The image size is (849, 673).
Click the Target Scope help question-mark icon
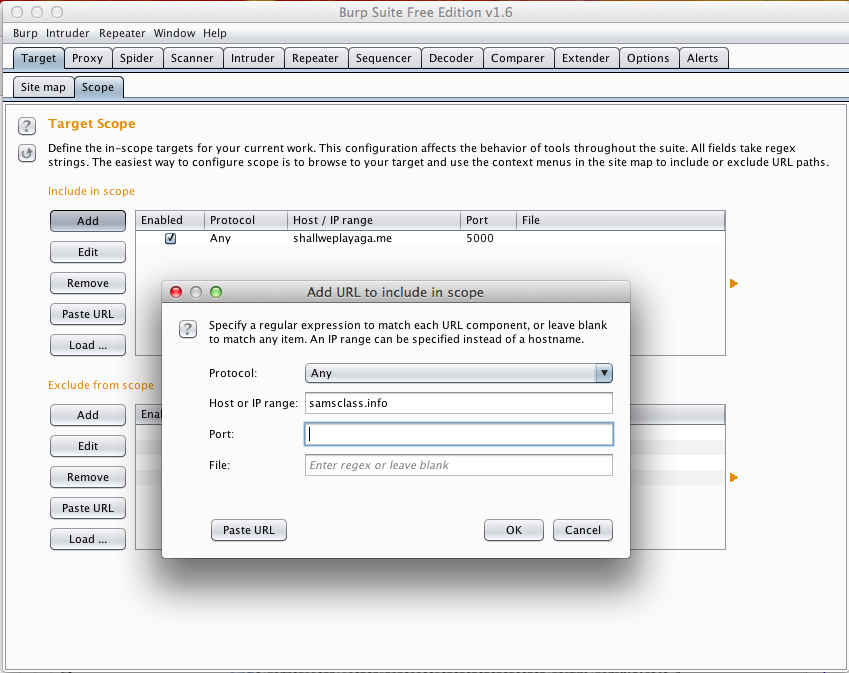(x=27, y=126)
